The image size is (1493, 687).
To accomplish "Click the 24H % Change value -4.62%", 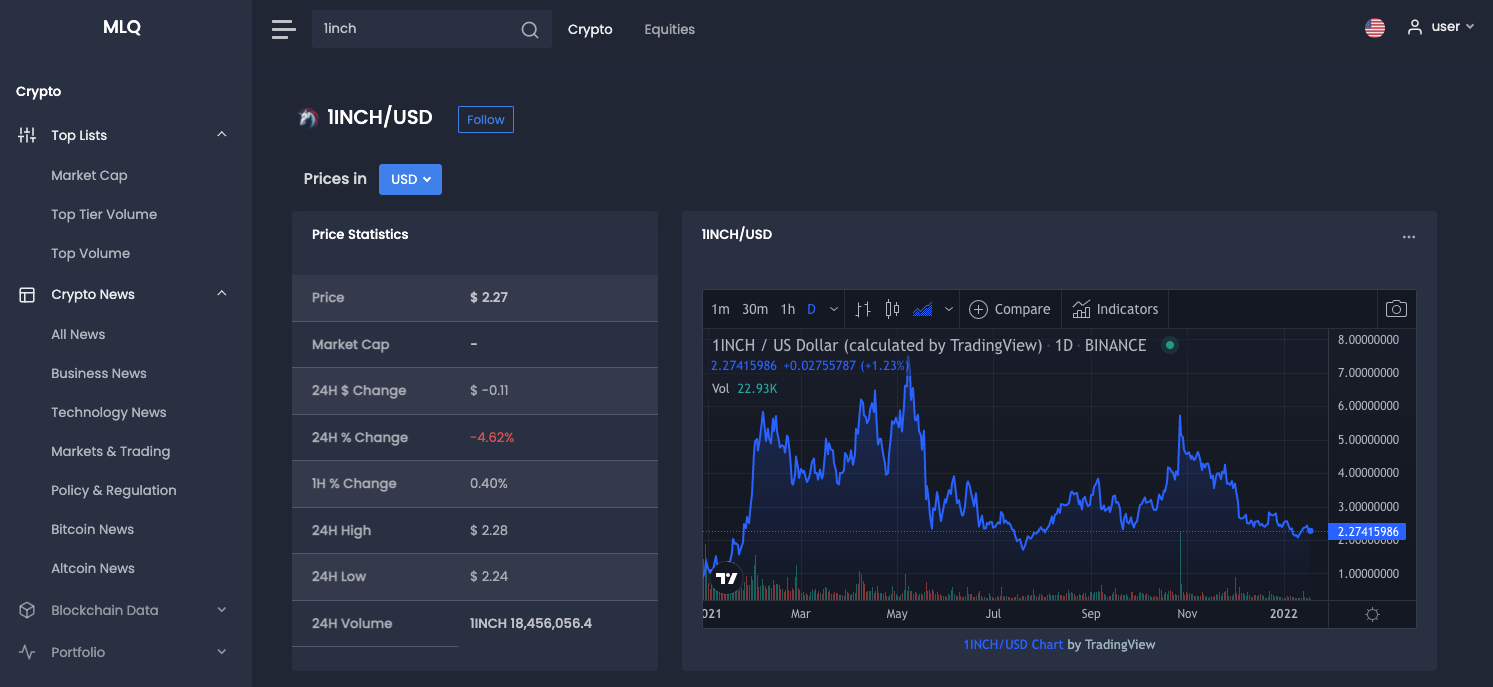I will coord(492,437).
